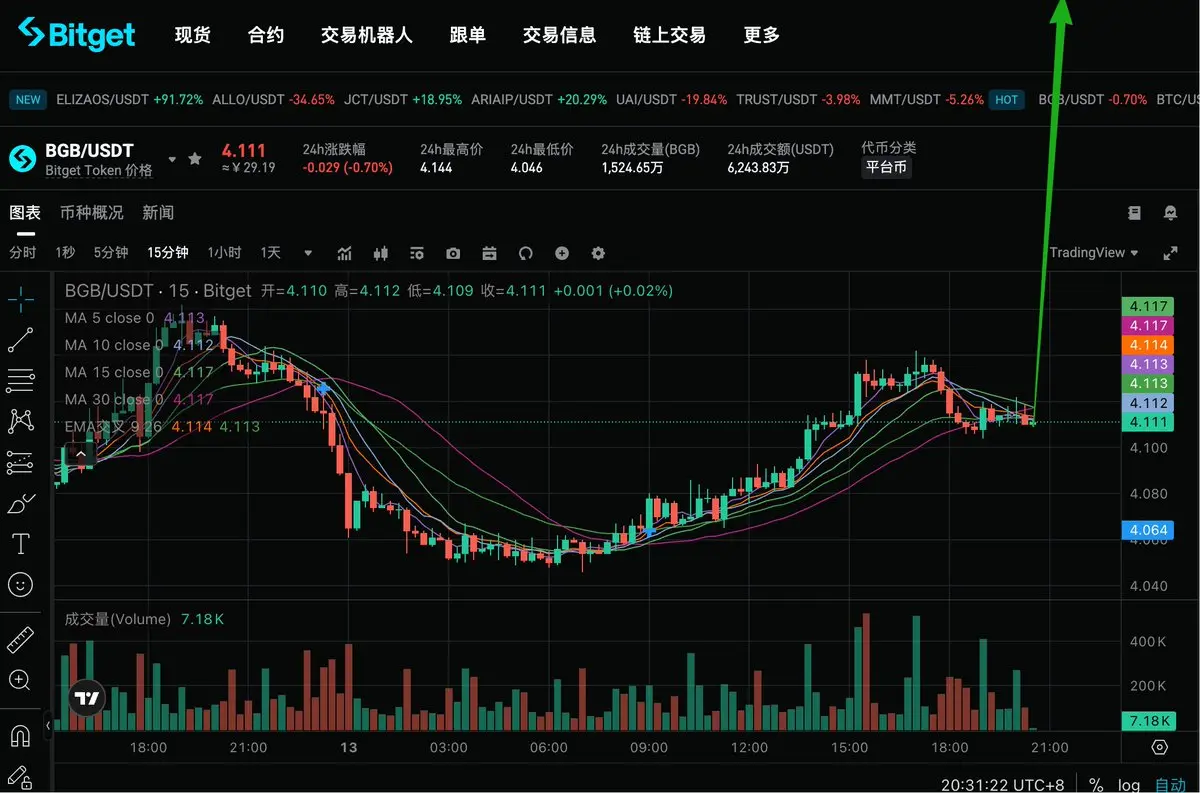Open the 合约 futures menu
Image resolution: width=1200 pixels, height=793 pixels.
pos(266,35)
